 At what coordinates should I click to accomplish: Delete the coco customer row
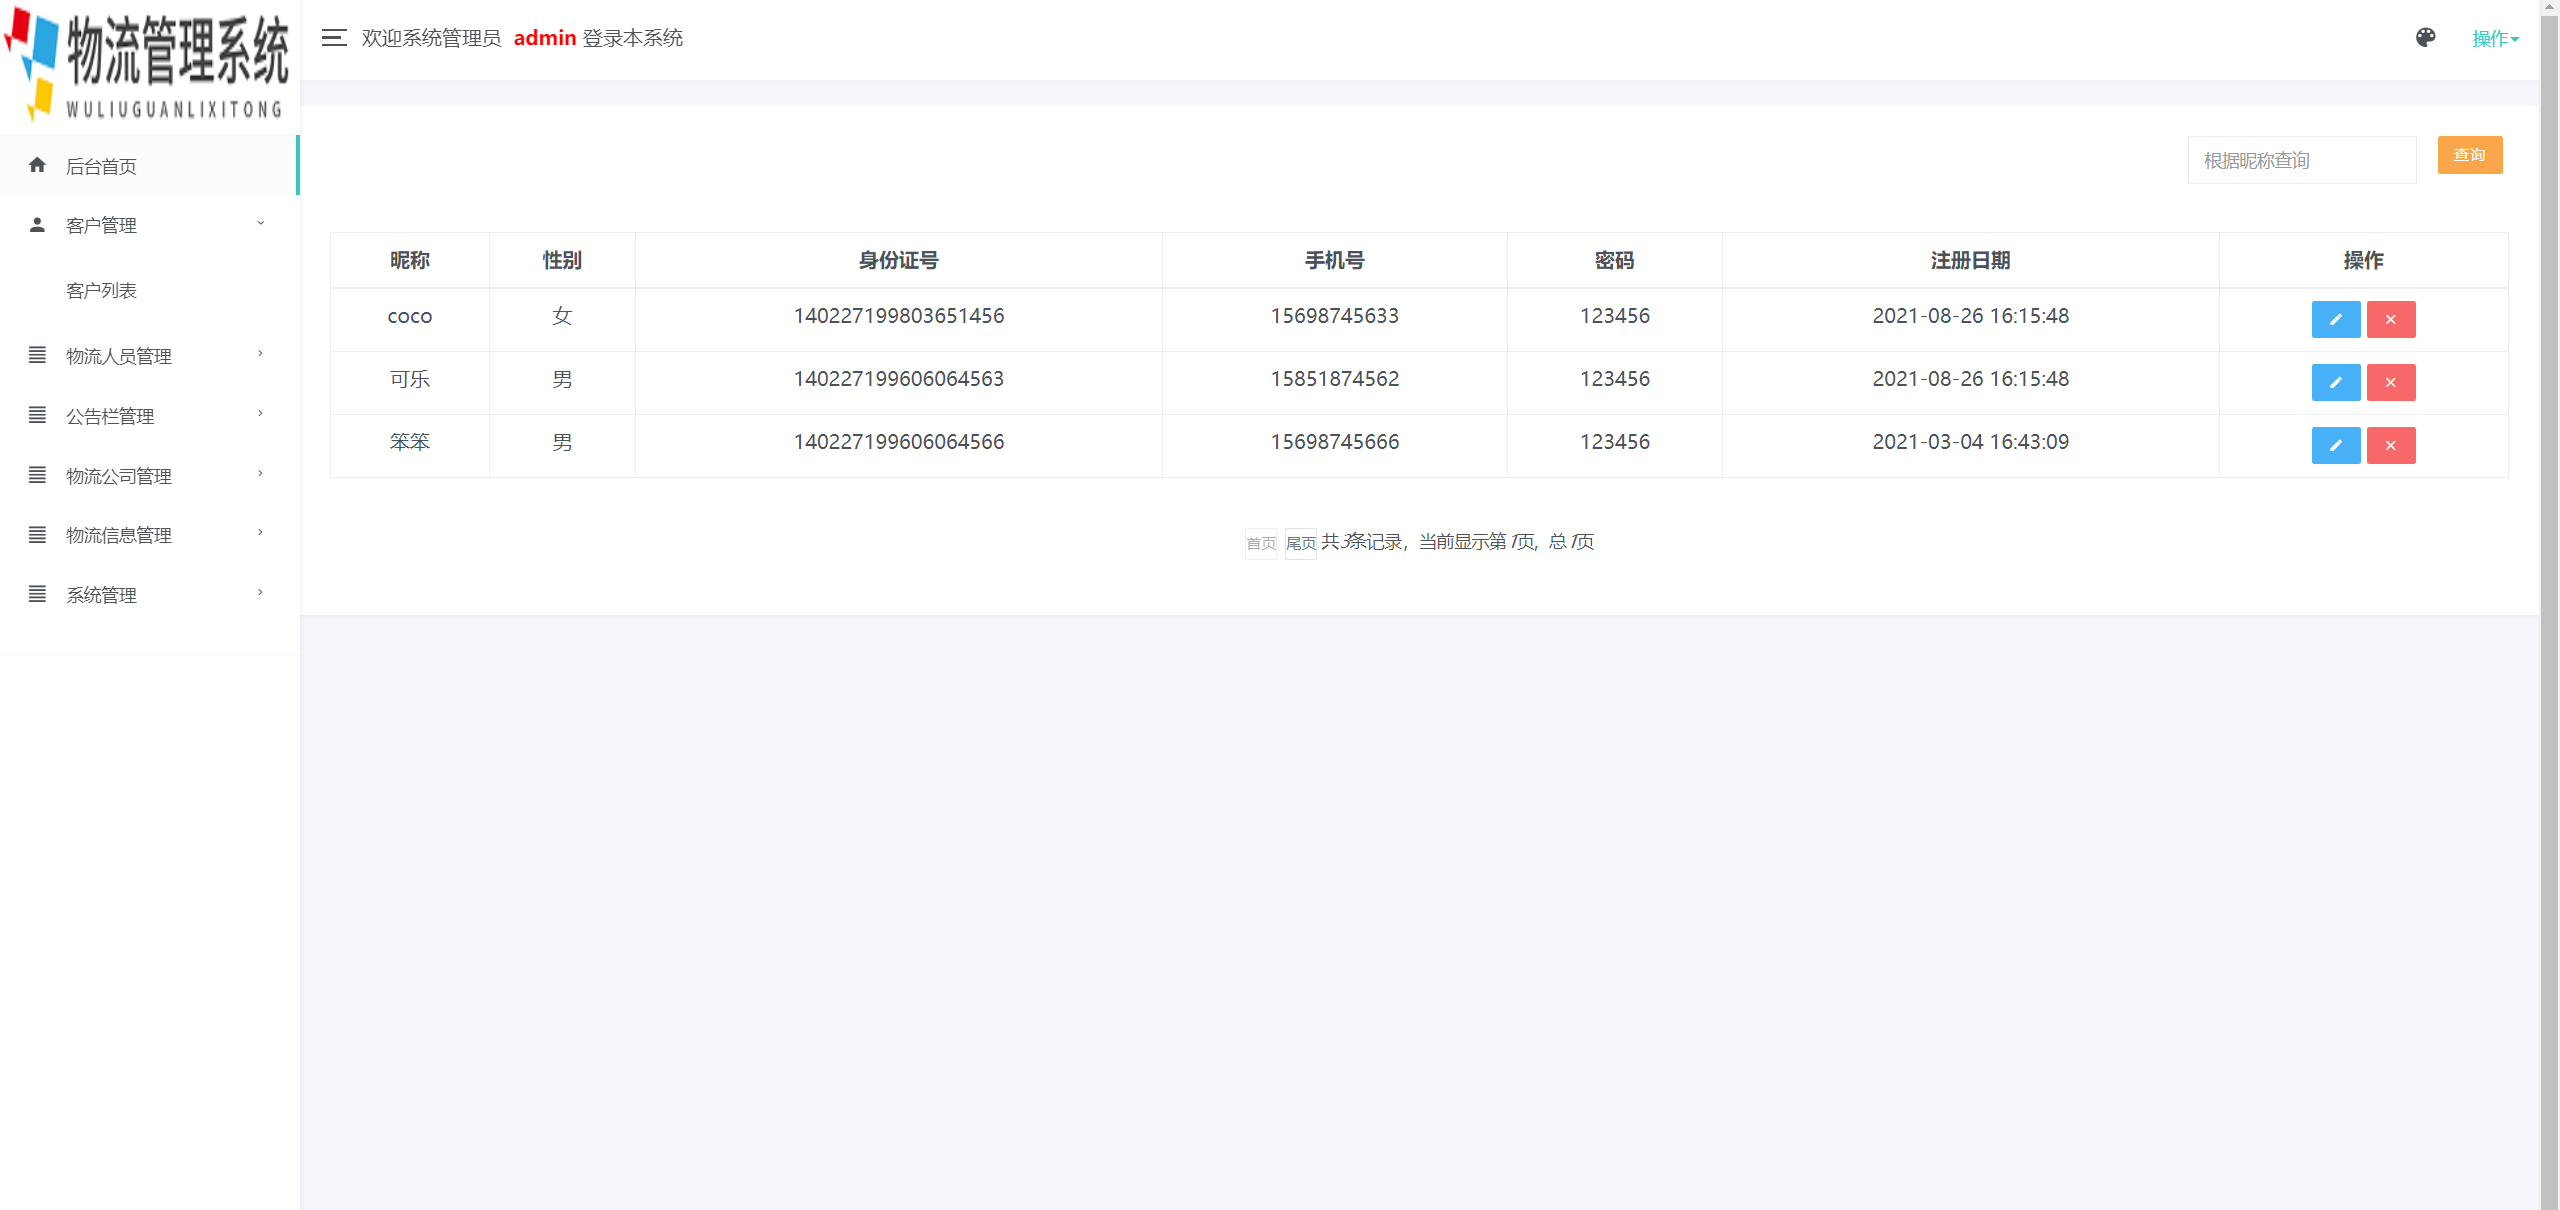(2390, 320)
